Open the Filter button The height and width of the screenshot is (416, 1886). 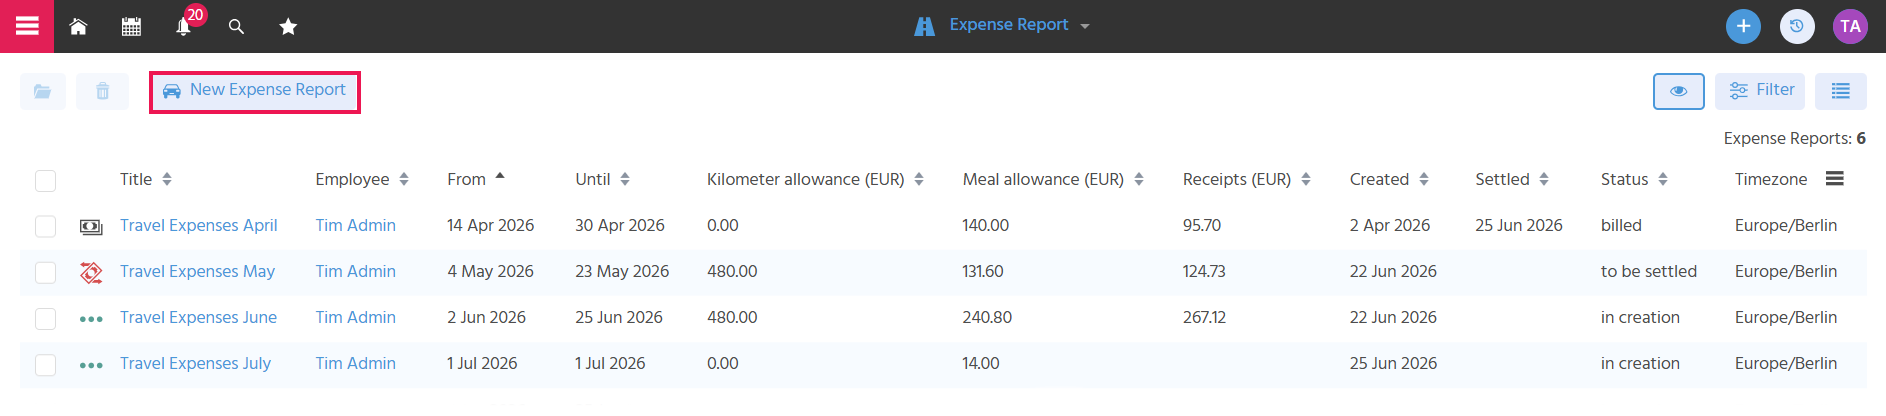(x=1760, y=91)
